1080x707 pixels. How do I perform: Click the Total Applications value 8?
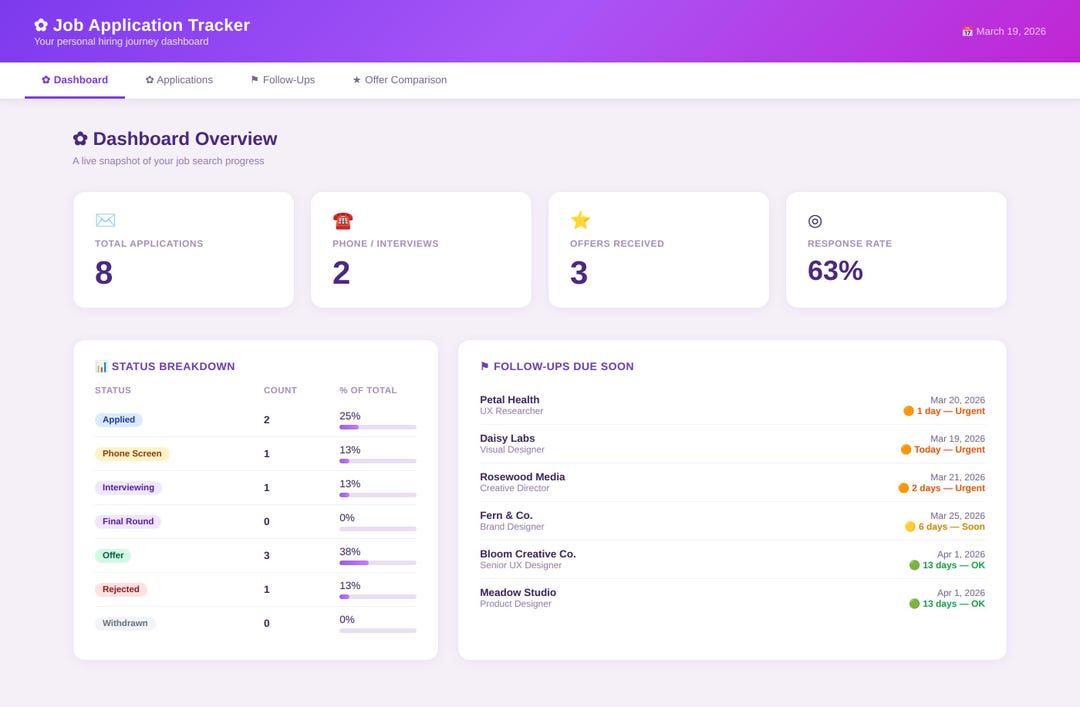coord(104,273)
